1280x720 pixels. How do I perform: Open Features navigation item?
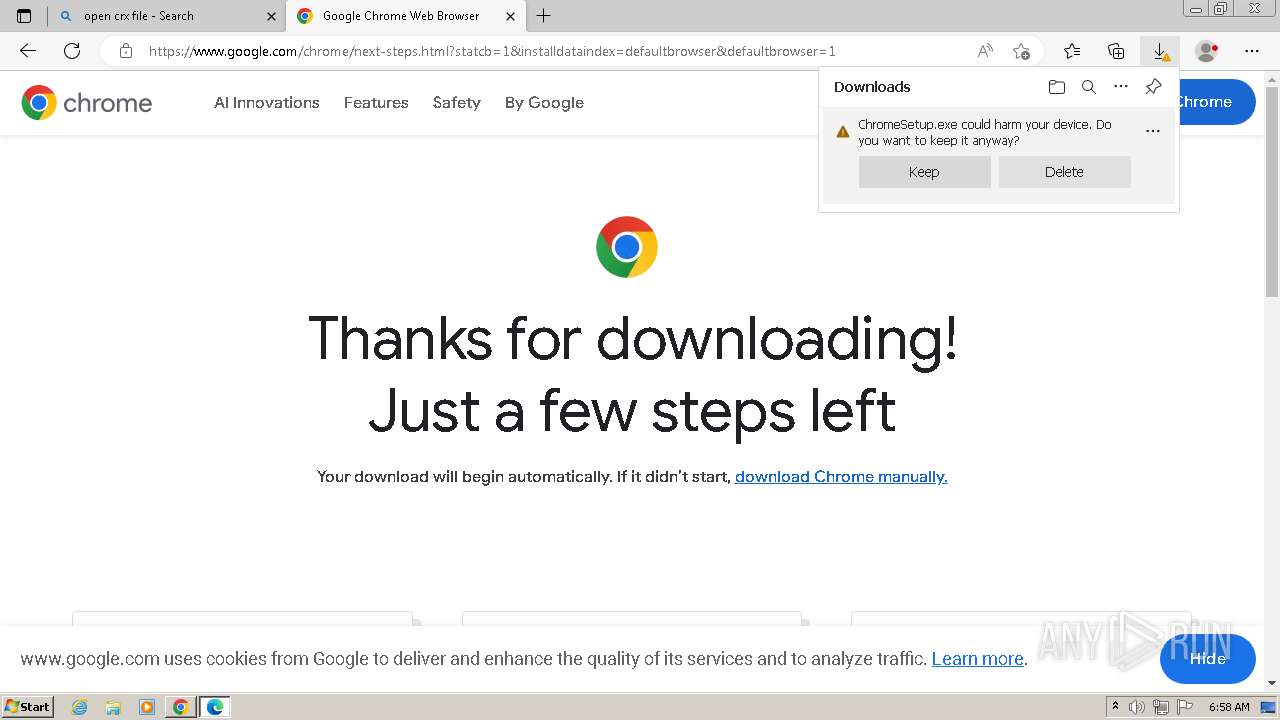point(376,102)
